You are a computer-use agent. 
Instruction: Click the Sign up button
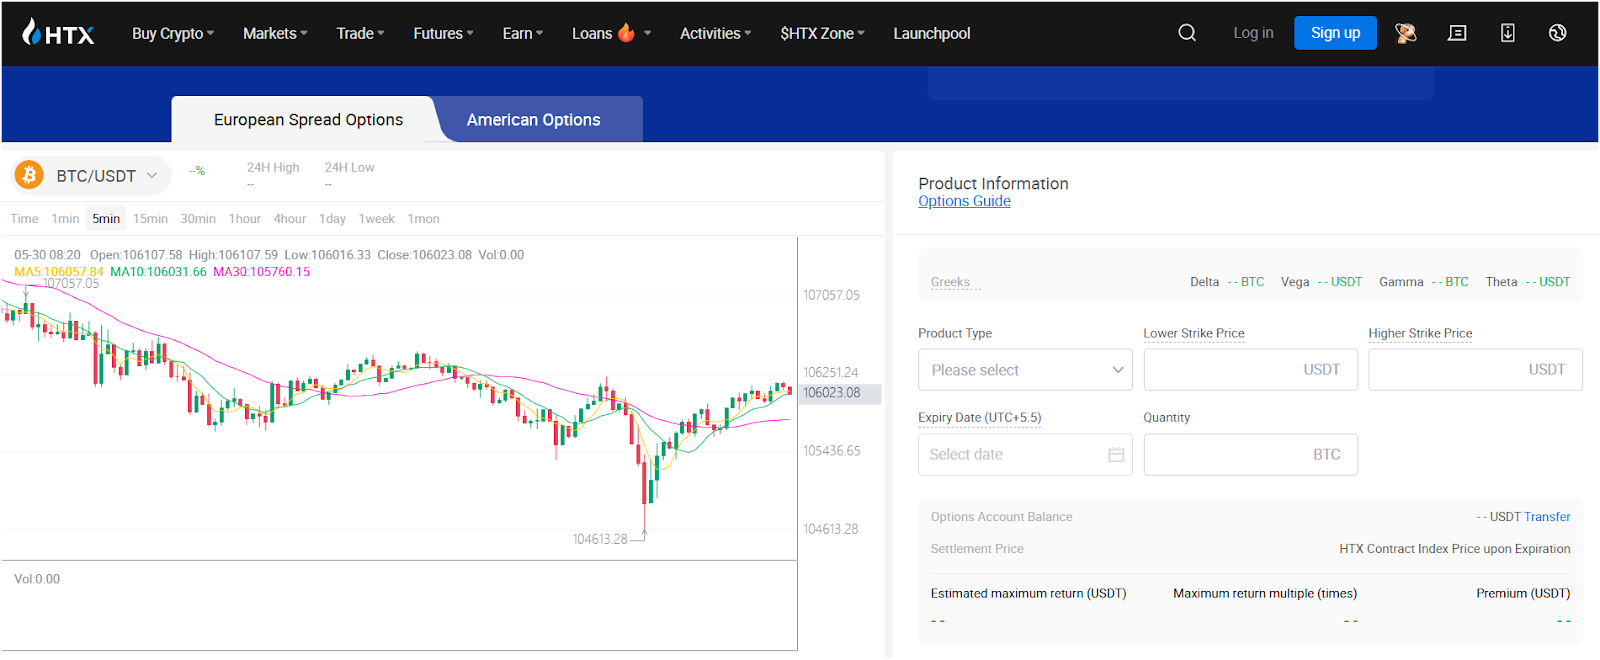(x=1334, y=33)
